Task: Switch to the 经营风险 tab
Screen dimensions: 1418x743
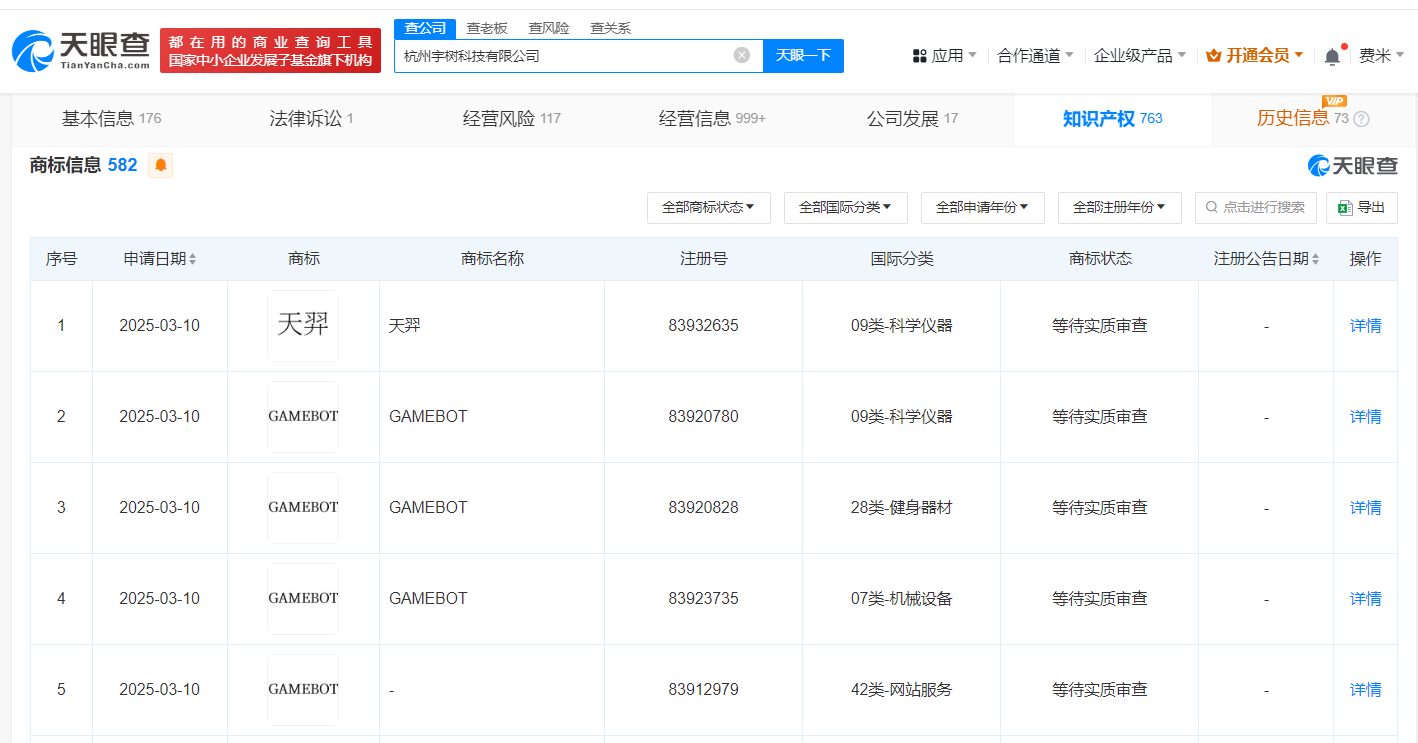Action: [511, 119]
